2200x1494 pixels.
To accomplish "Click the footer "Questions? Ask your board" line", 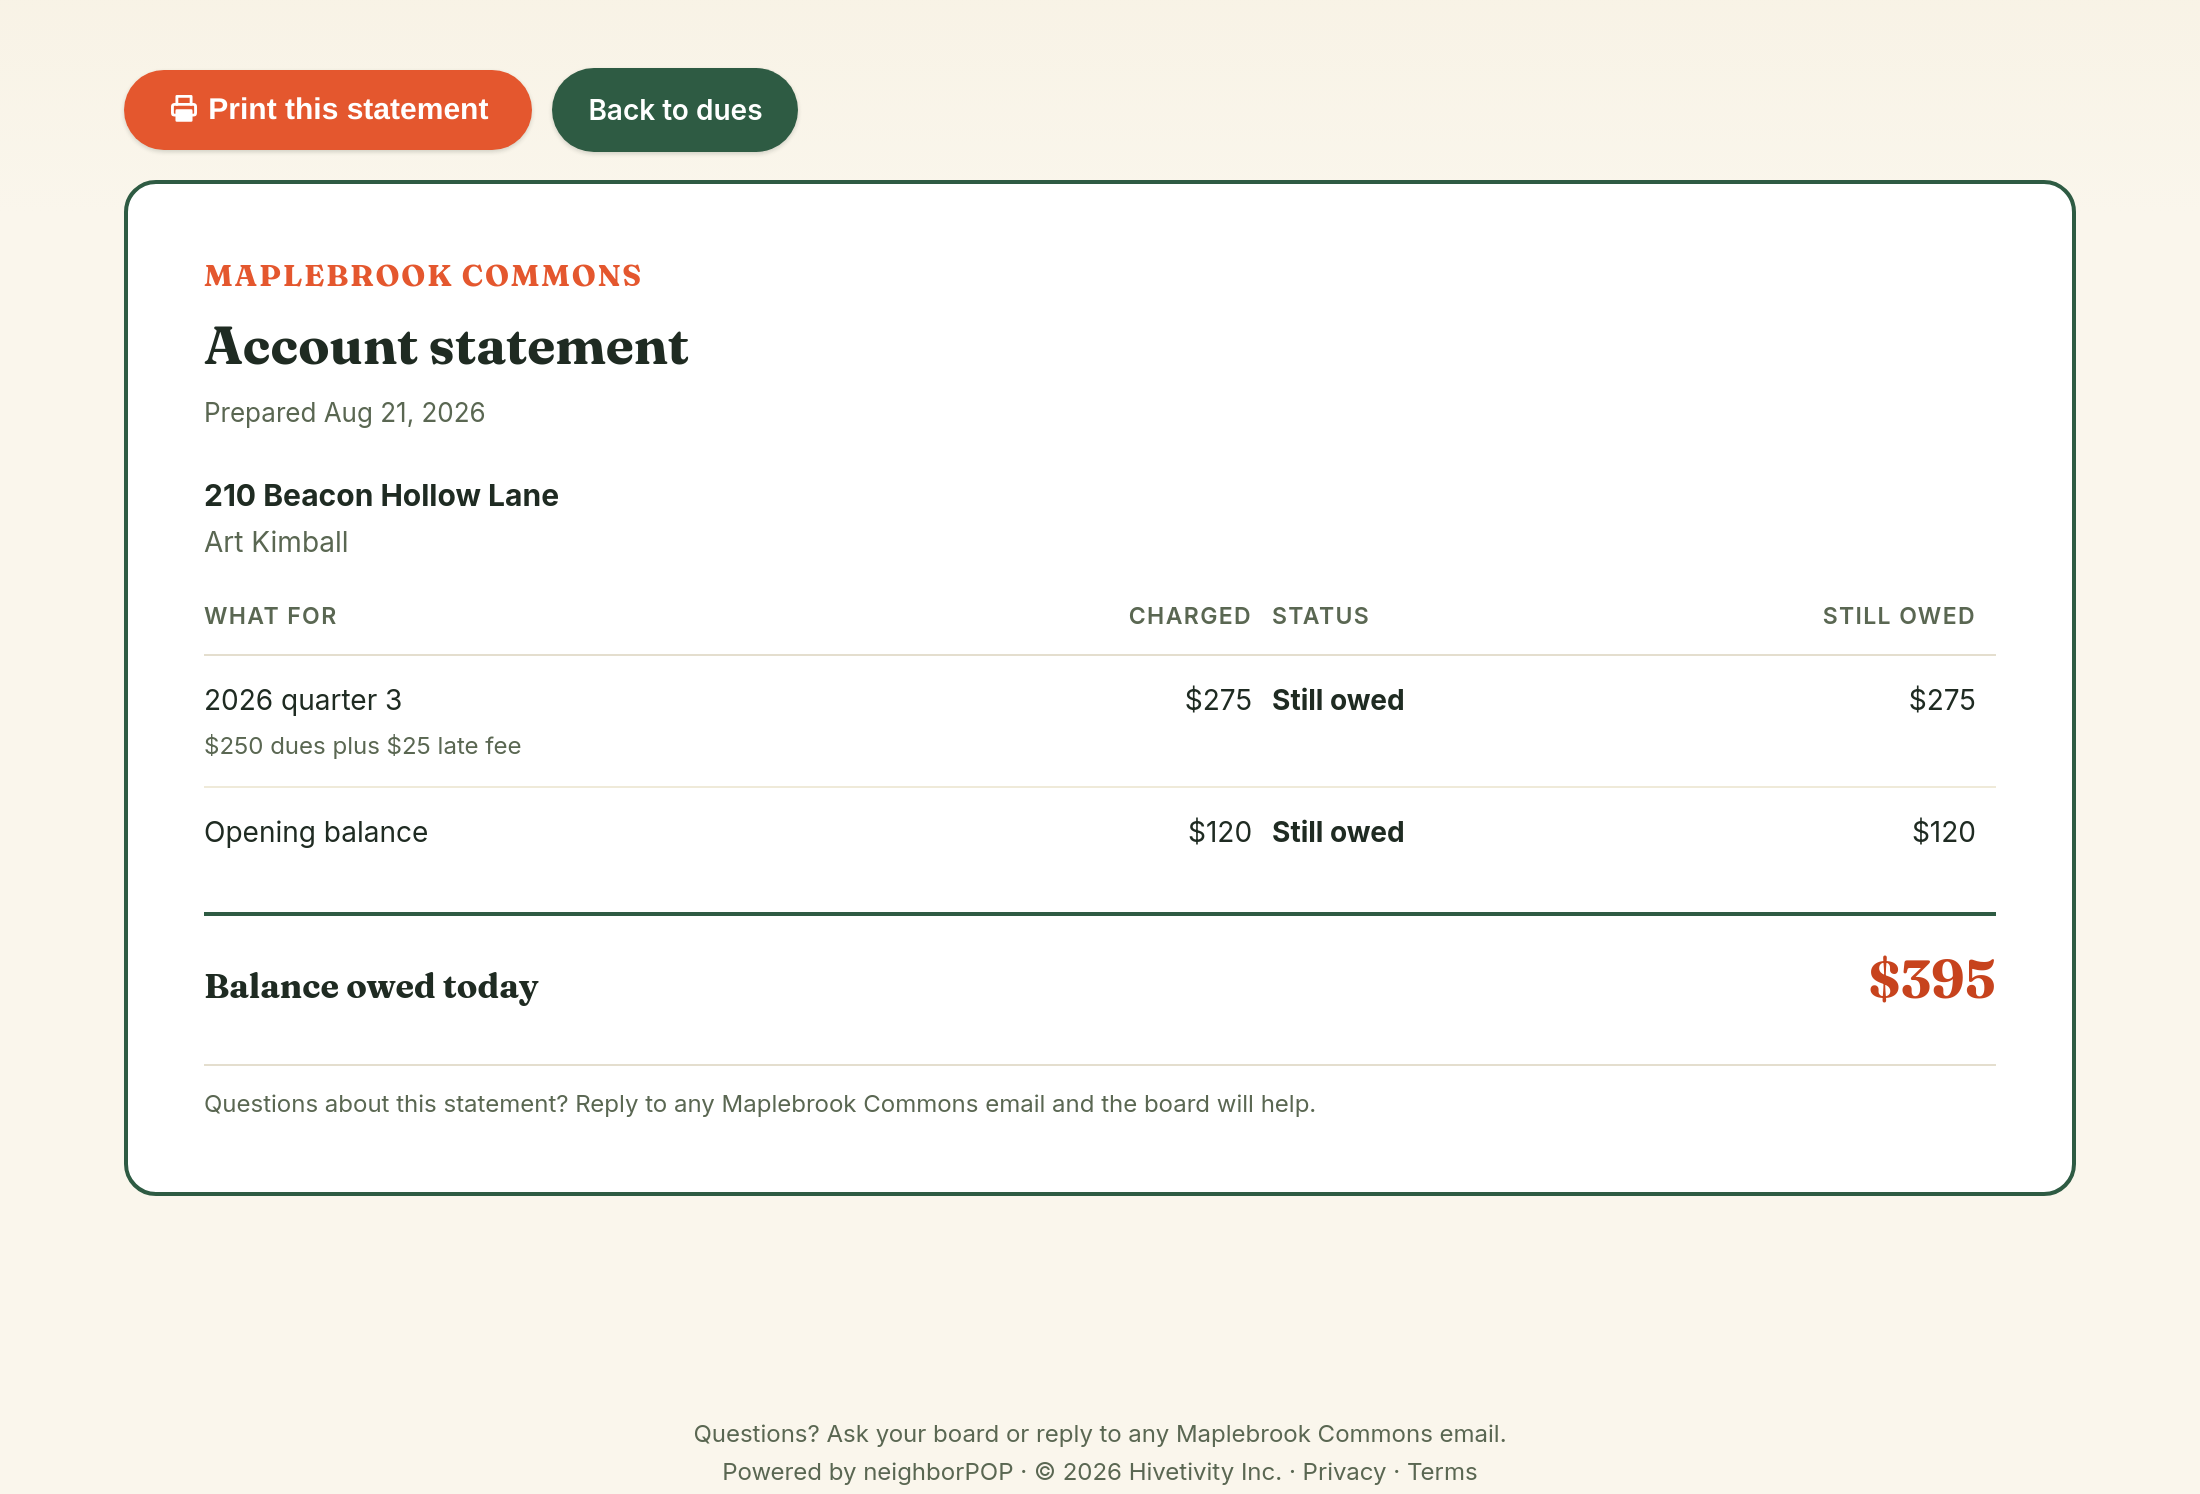I will click(x=1100, y=1433).
